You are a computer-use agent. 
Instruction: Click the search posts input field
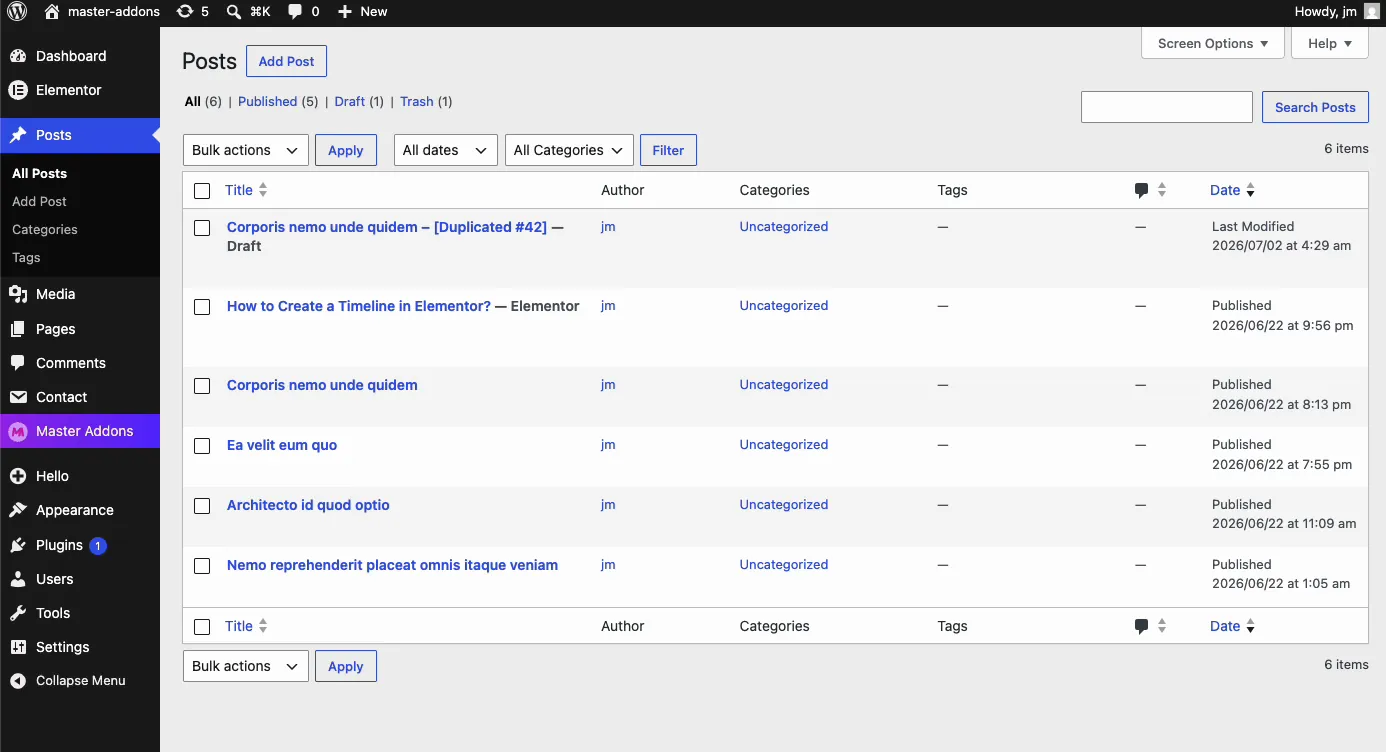tap(1167, 107)
